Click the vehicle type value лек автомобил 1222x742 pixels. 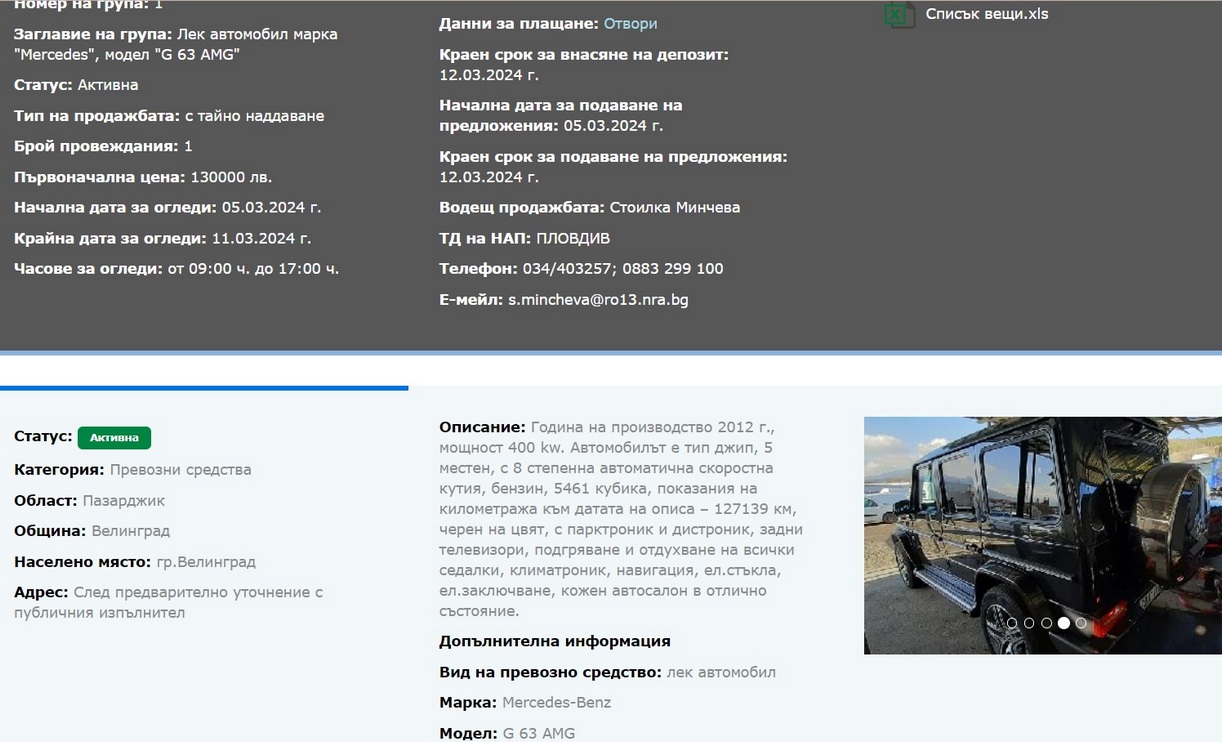click(x=721, y=672)
